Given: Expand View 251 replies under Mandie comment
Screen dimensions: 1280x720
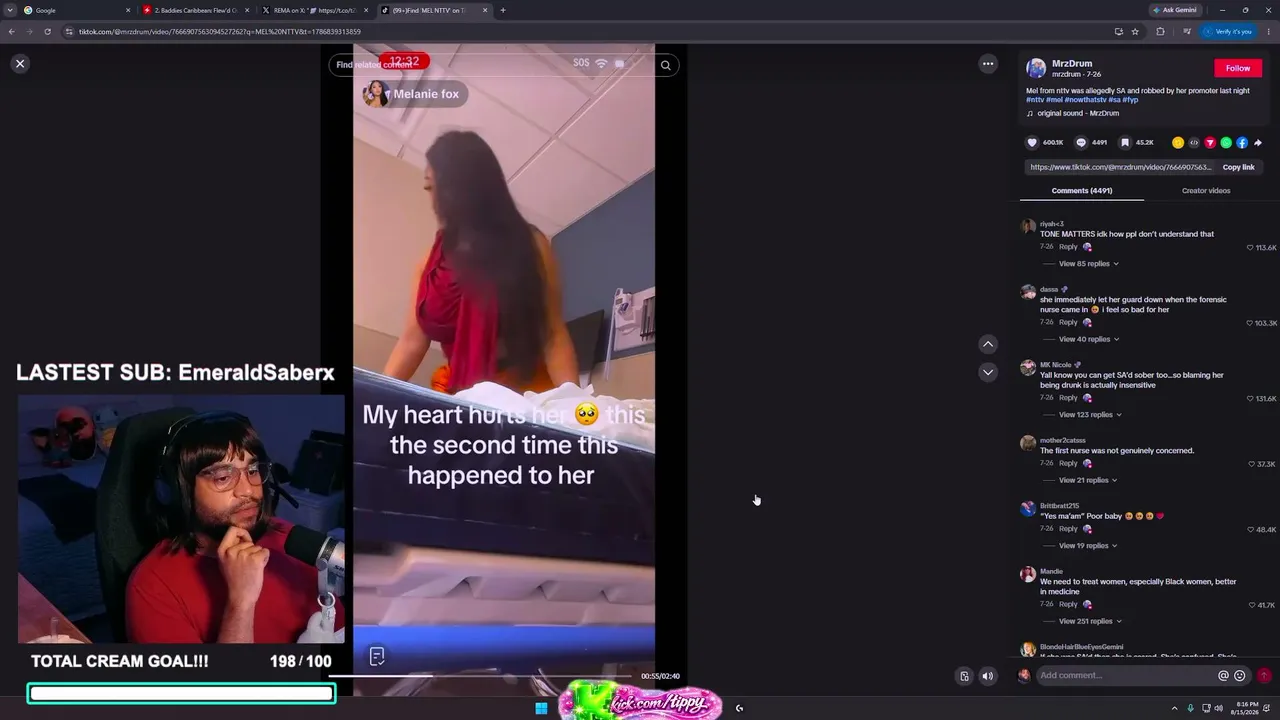Looking at the screenshot, I should coord(1090,621).
